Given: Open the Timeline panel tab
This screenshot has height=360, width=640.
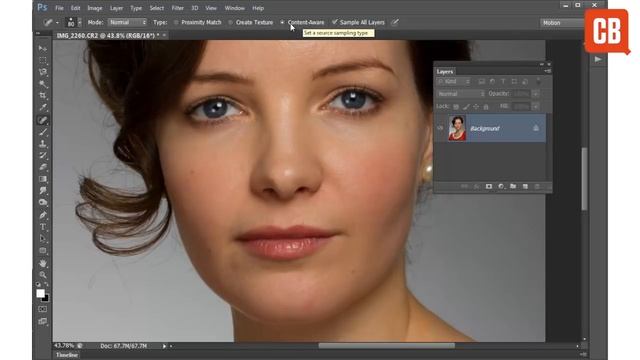Looking at the screenshot, I should [x=67, y=355].
